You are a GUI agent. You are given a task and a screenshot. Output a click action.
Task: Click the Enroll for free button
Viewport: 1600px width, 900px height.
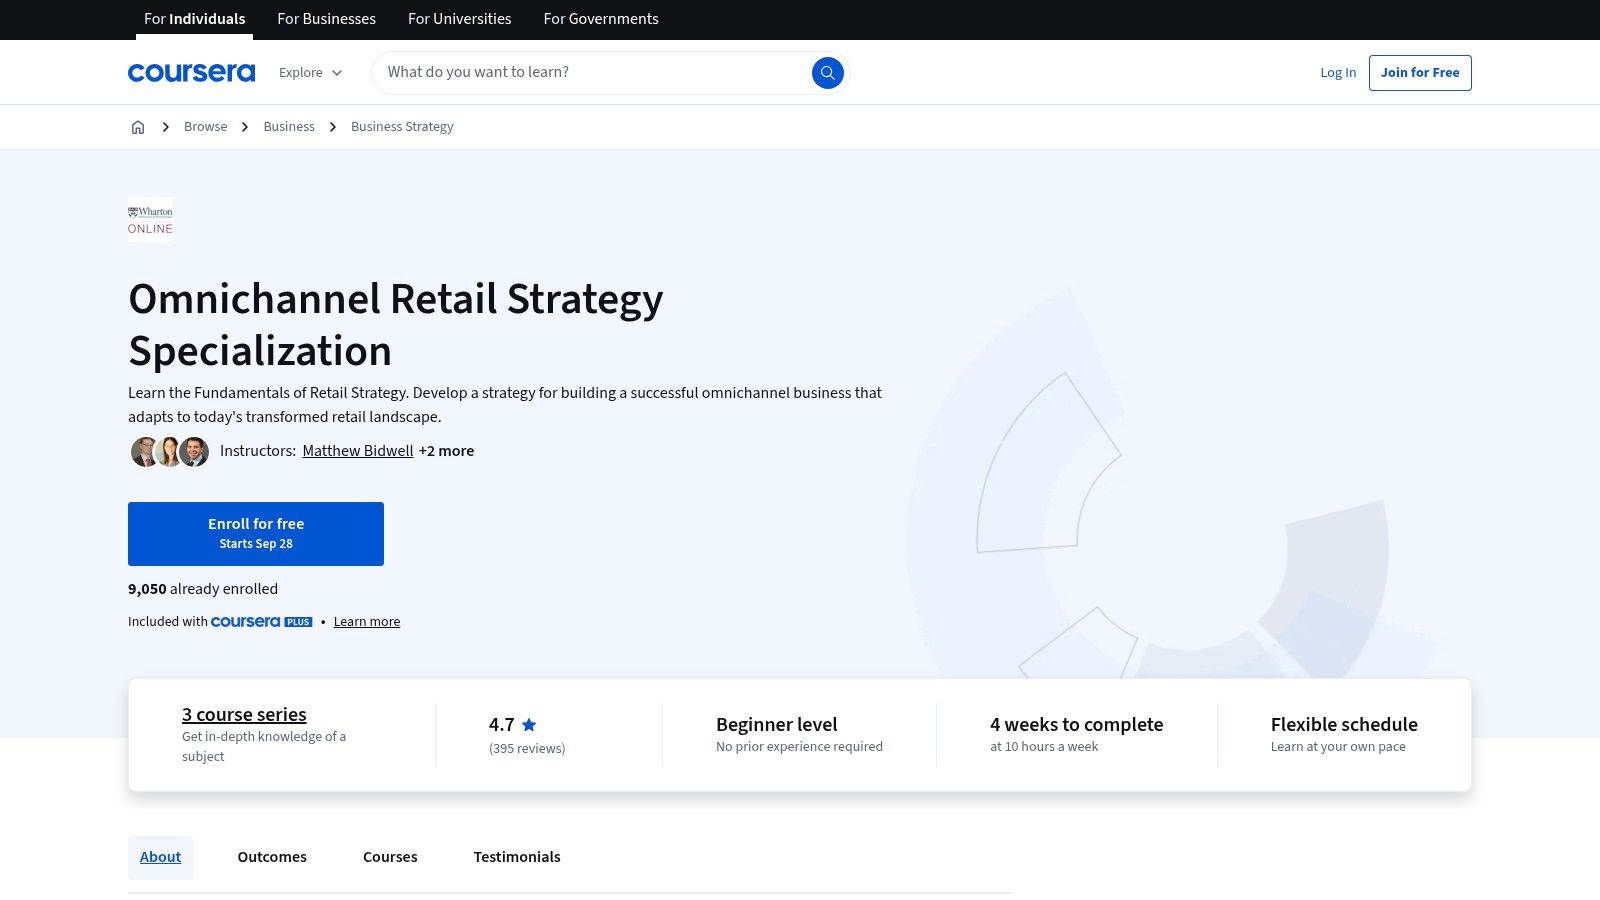pyautogui.click(x=256, y=533)
